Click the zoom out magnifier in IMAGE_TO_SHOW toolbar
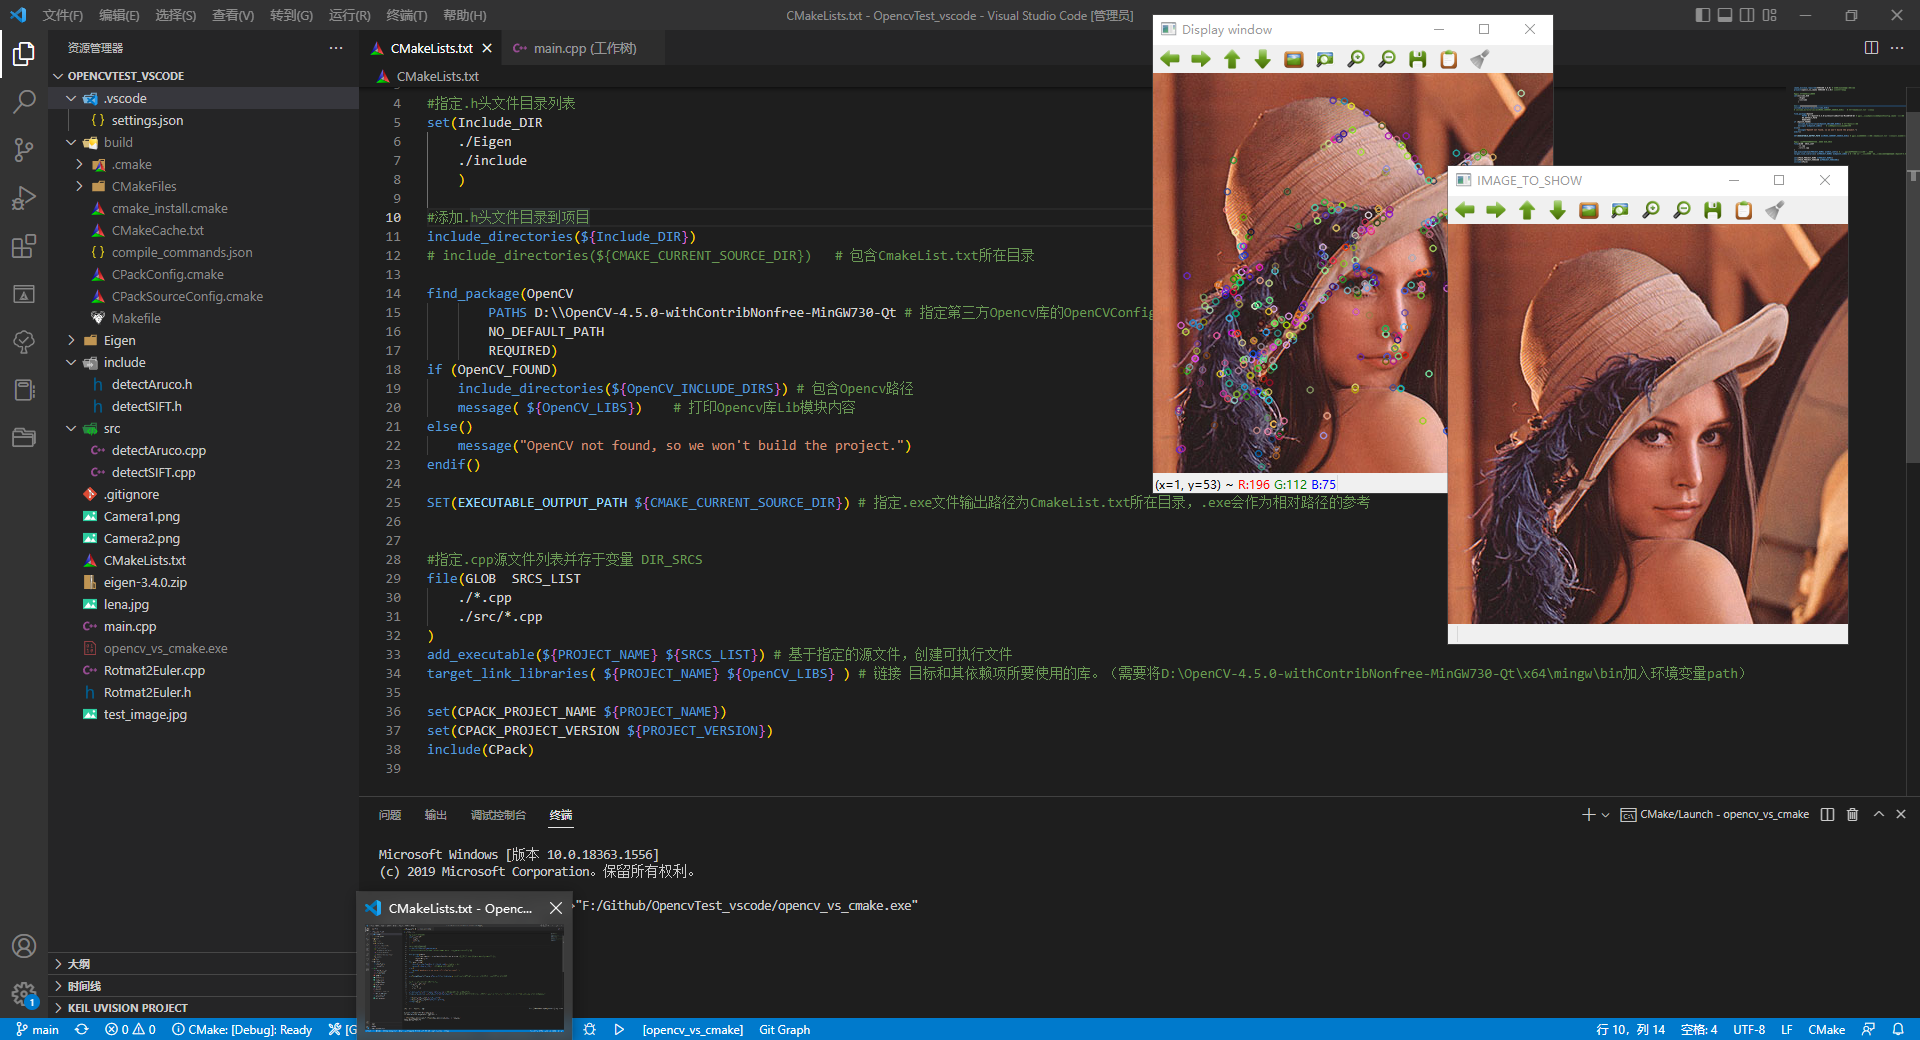 point(1683,210)
